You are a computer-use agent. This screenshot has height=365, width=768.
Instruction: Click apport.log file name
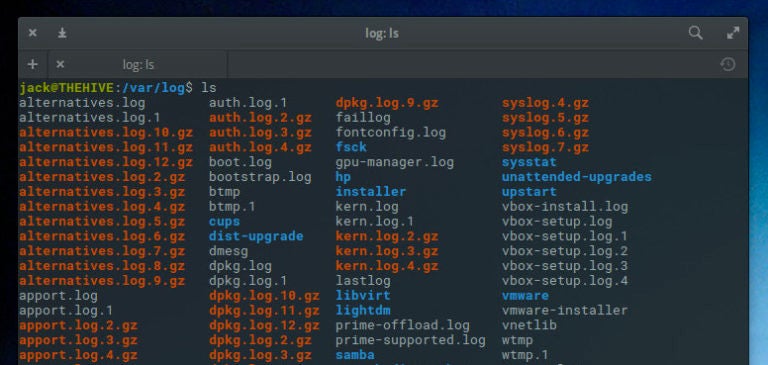(x=58, y=296)
